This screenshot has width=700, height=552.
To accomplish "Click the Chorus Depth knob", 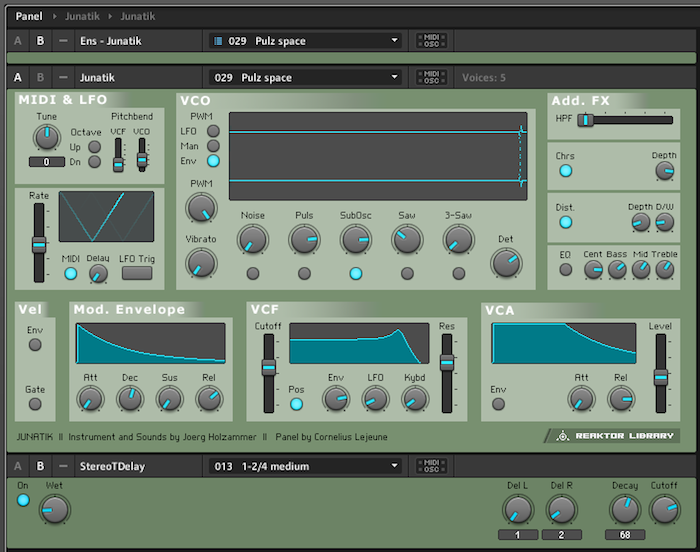I will pos(664,171).
